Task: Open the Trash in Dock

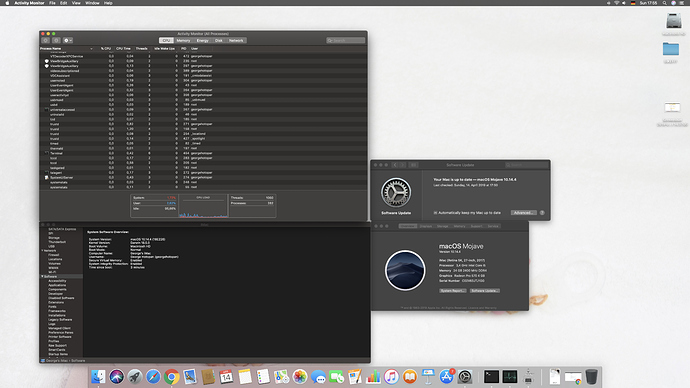Action: 591,377
